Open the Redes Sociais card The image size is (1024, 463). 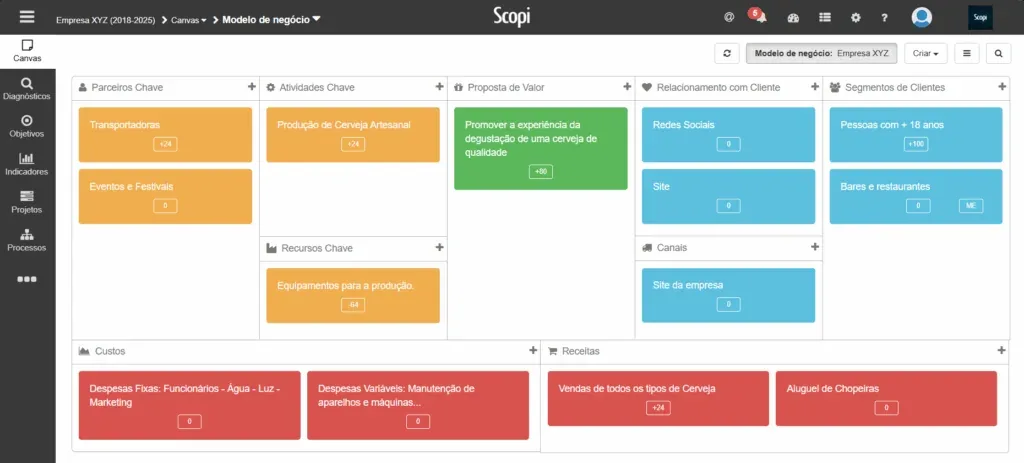coord(728,135)
